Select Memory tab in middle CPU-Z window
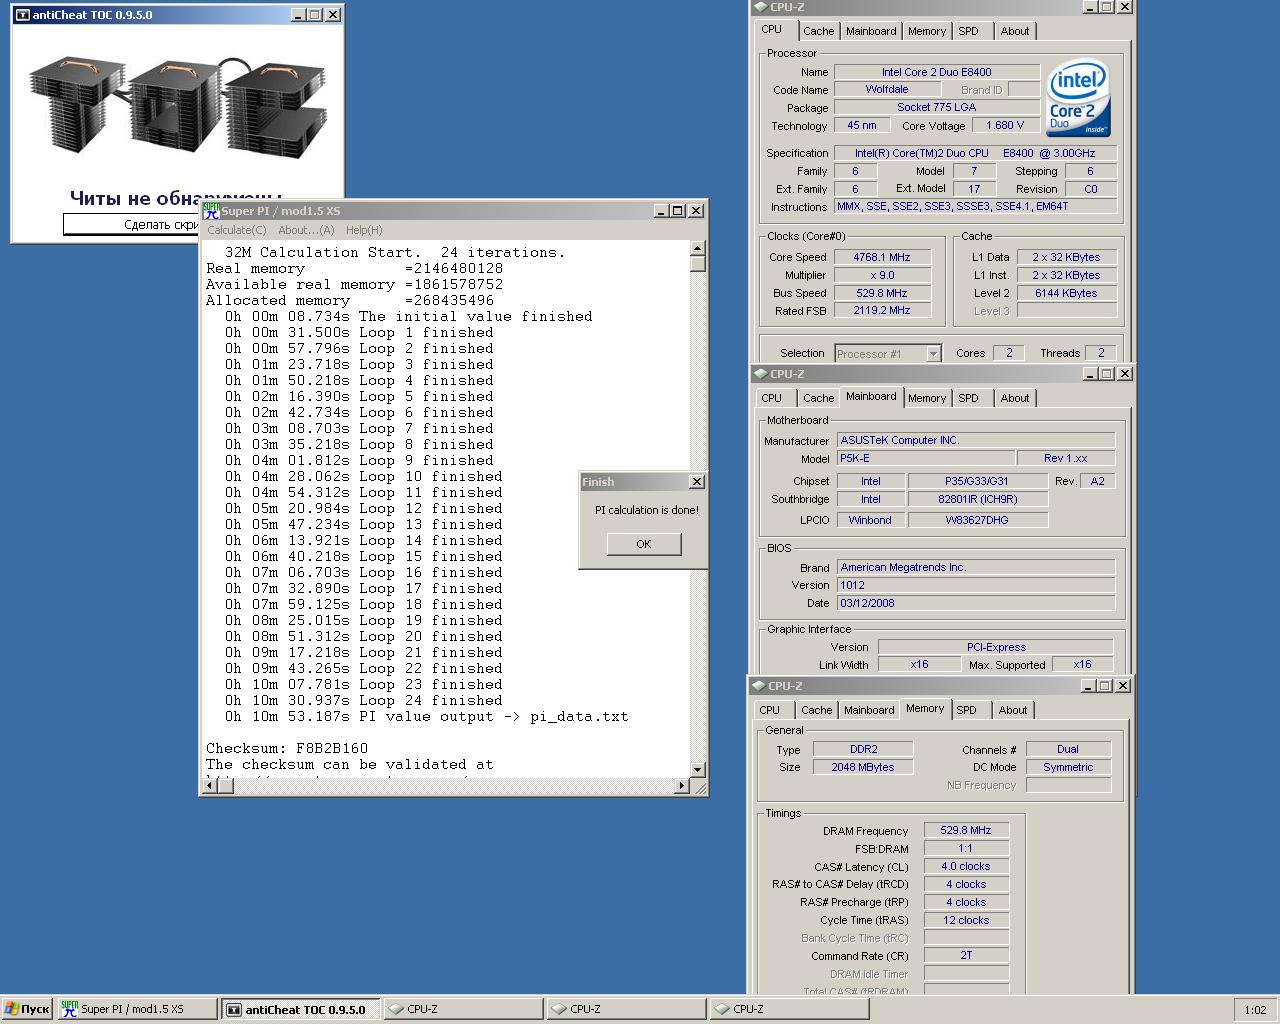This screenshot has width=1280, height=1024. tap(927, 398)
